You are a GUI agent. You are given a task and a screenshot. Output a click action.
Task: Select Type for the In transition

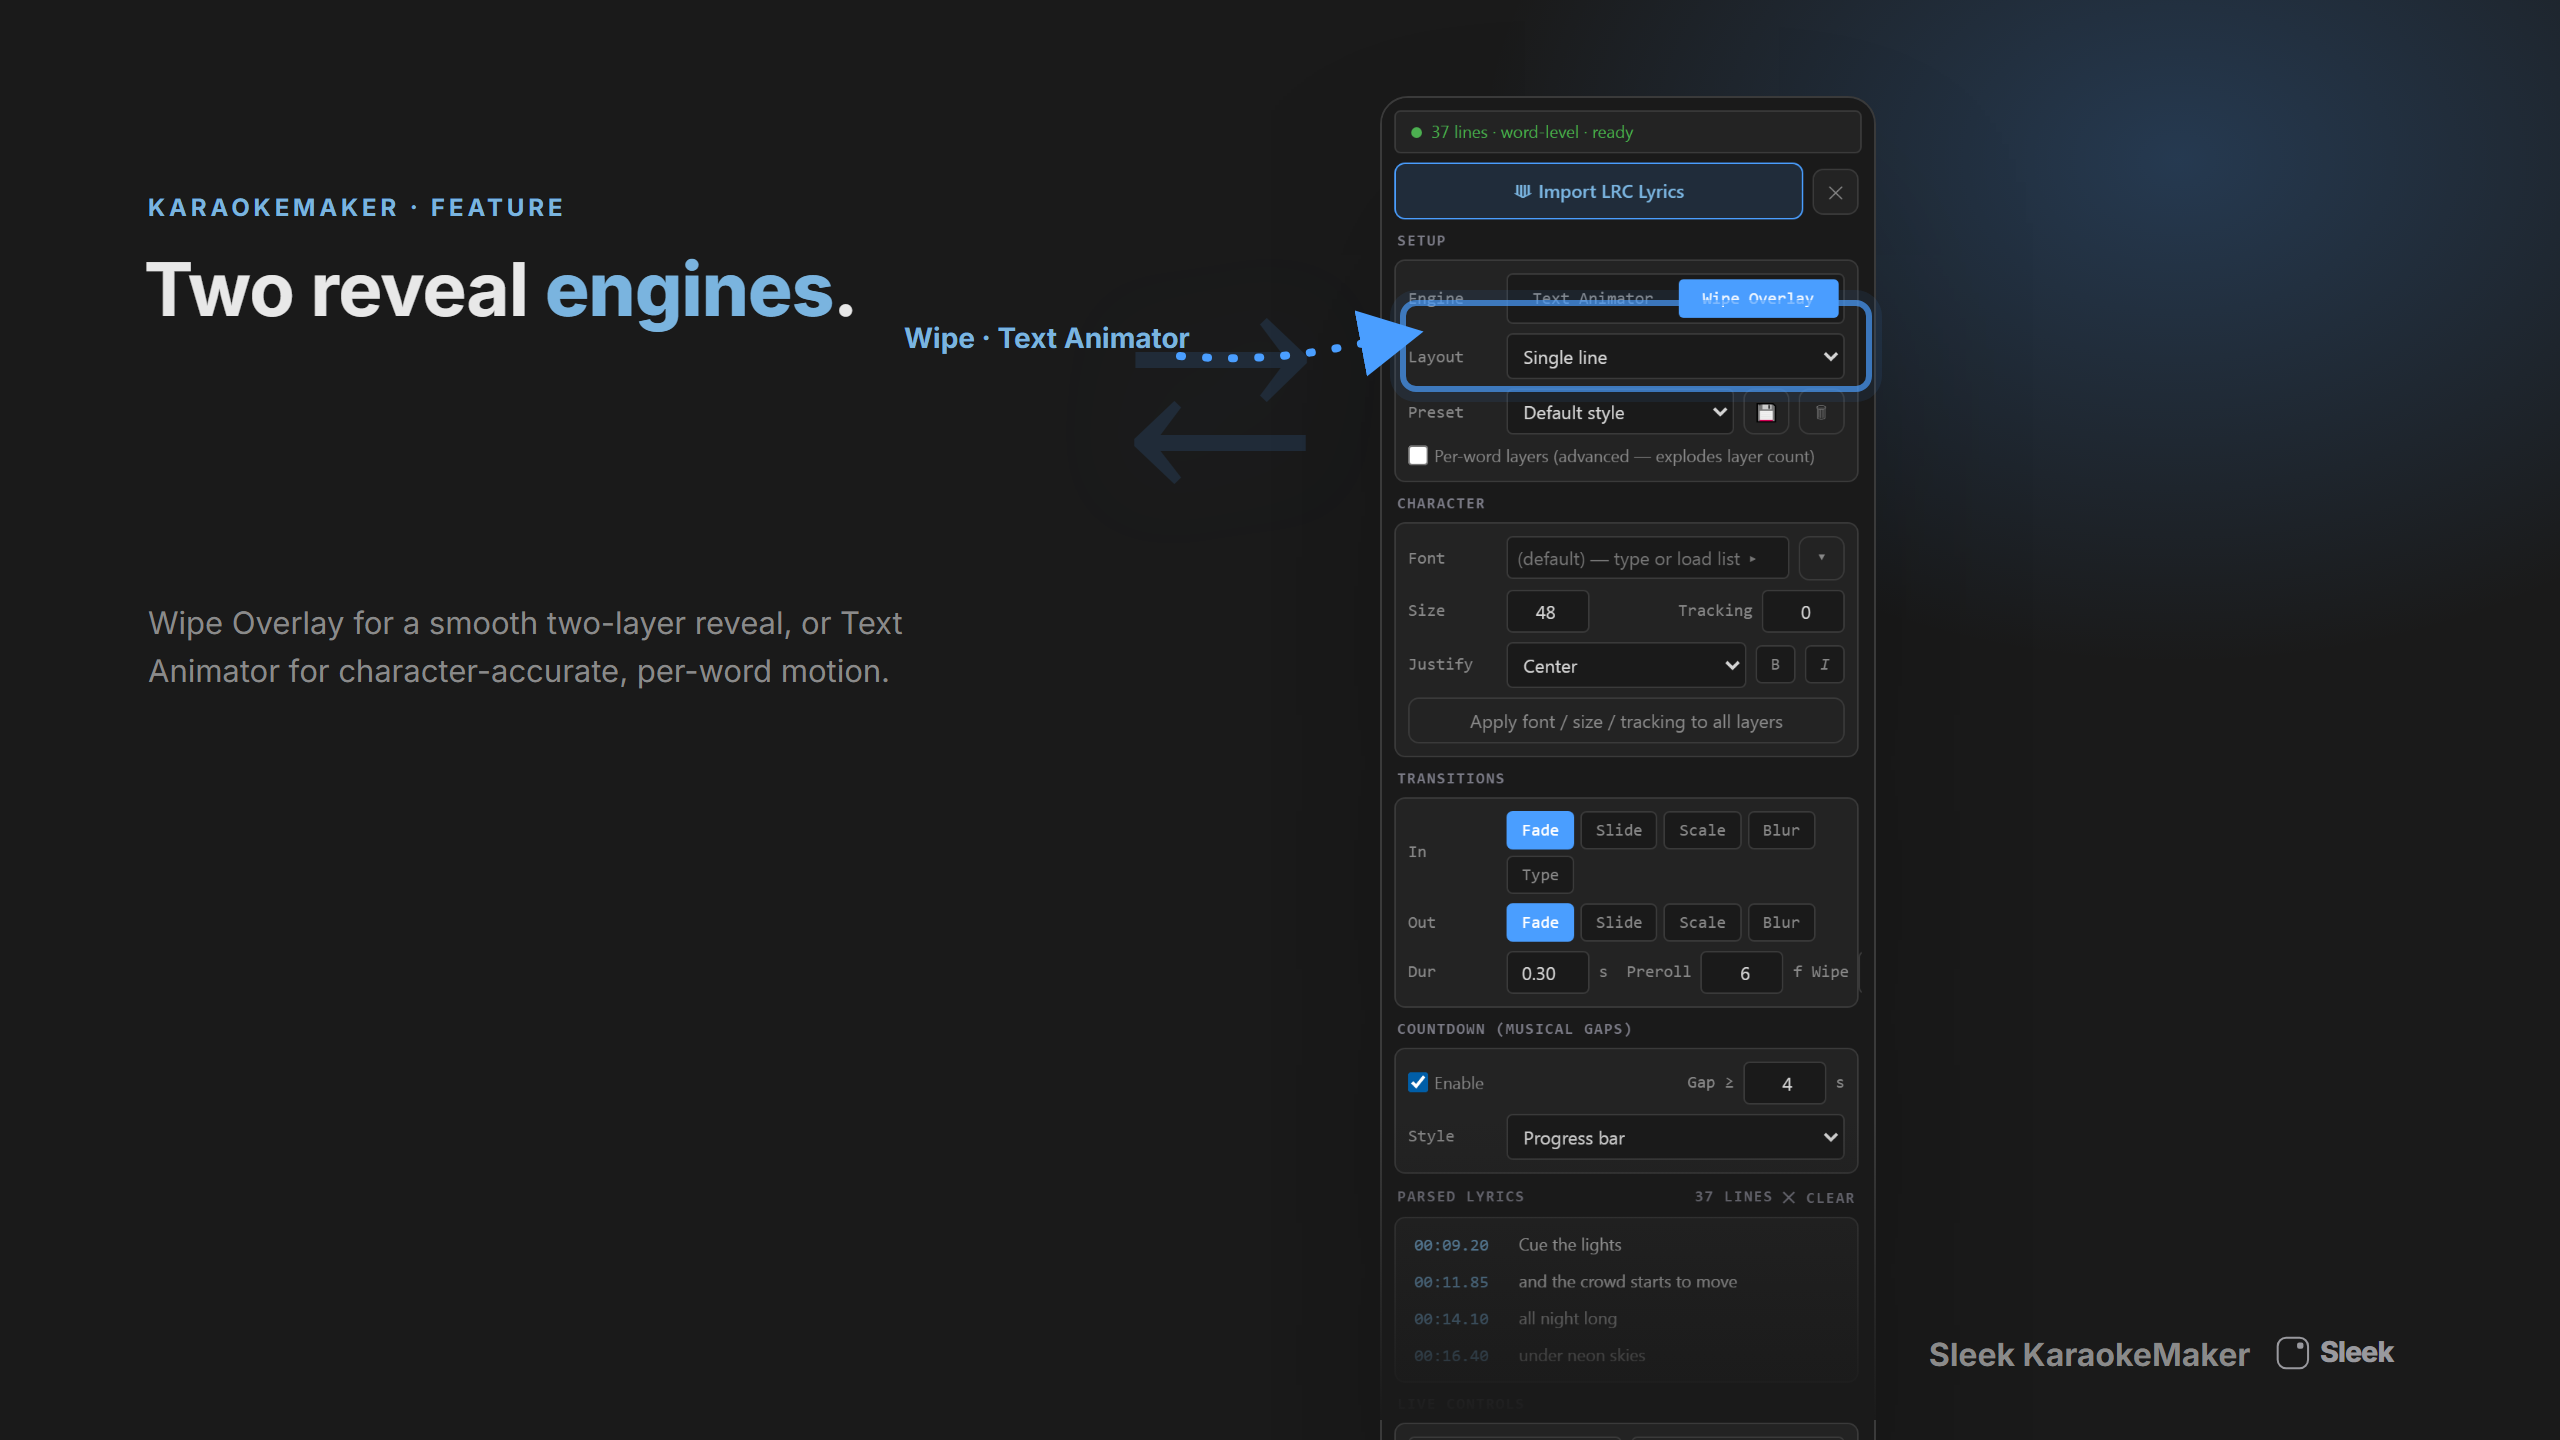[1540, 875]
